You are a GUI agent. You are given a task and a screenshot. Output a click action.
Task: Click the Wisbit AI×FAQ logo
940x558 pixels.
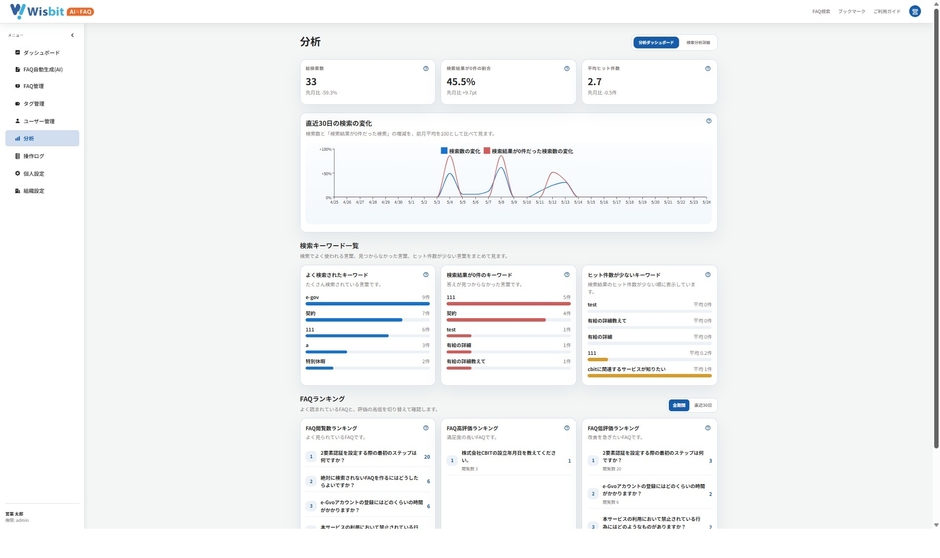click(52, 11)
